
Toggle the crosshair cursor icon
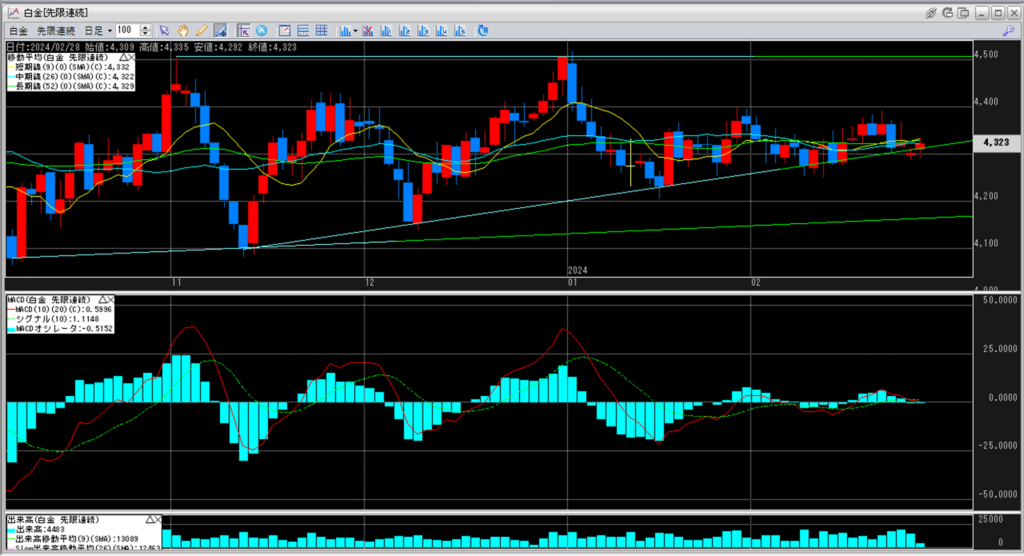pyautogui.click(x=244, y=31)
